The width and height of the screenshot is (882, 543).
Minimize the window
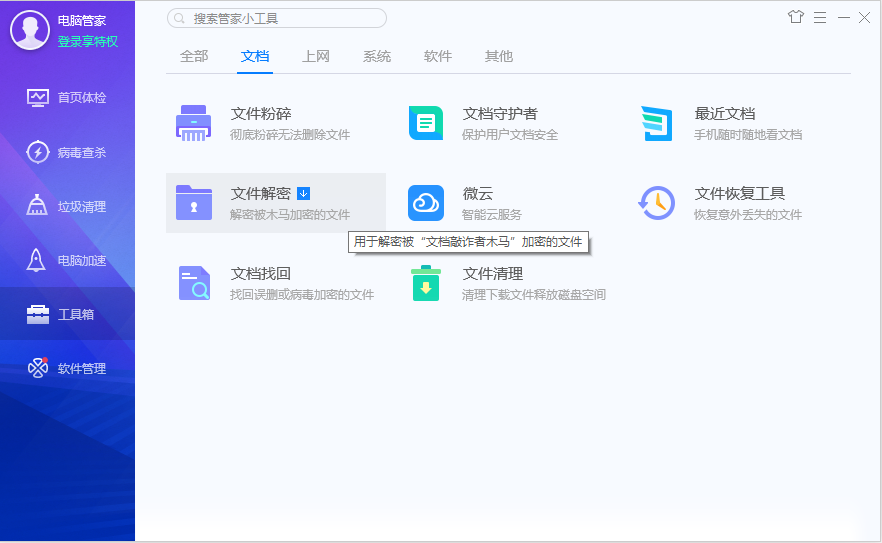[x=844, y=18]
